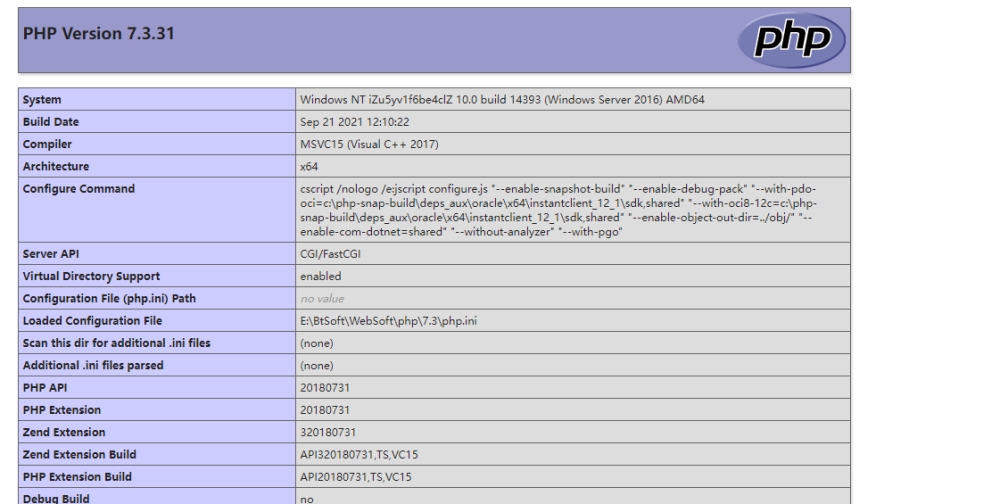Select the '320180731' value
This screenshot has width=1000, height=504.
tap(328, 433)
